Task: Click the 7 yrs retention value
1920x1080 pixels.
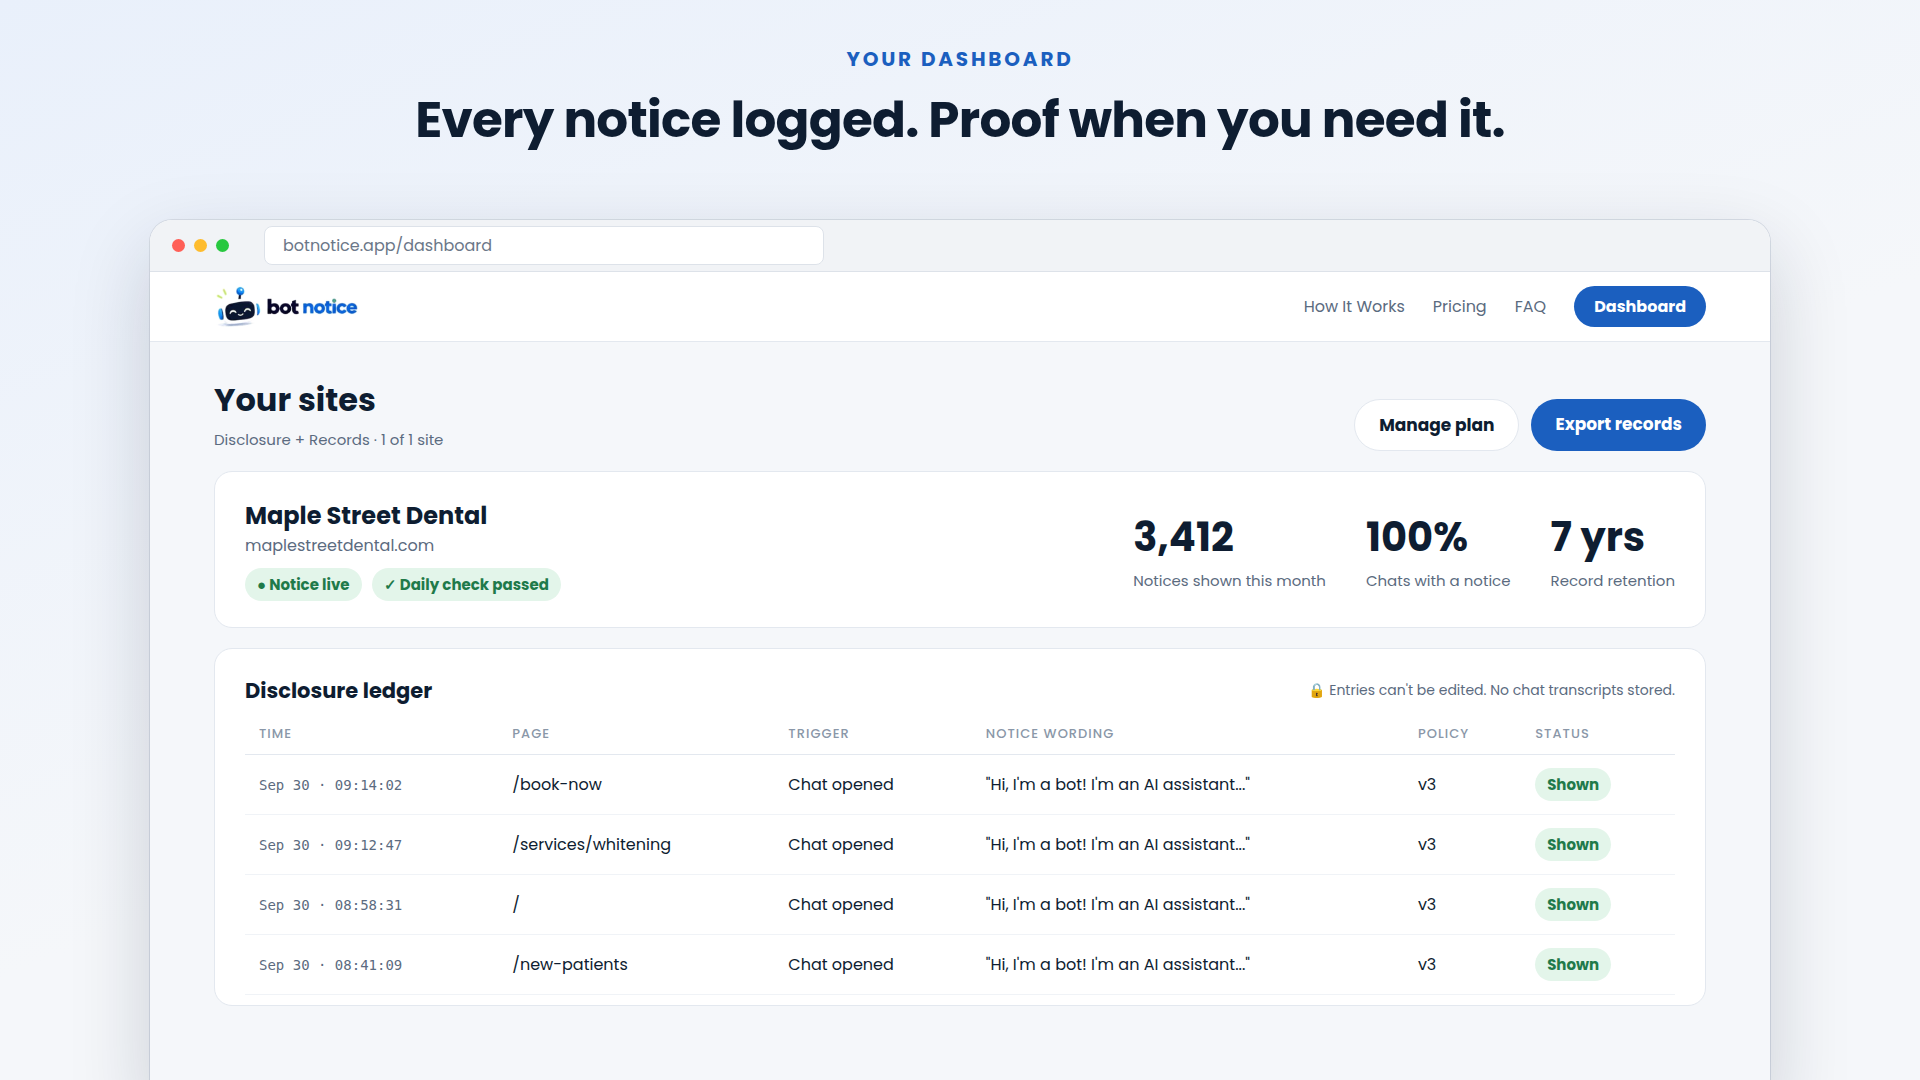Action: (1597, 538)
